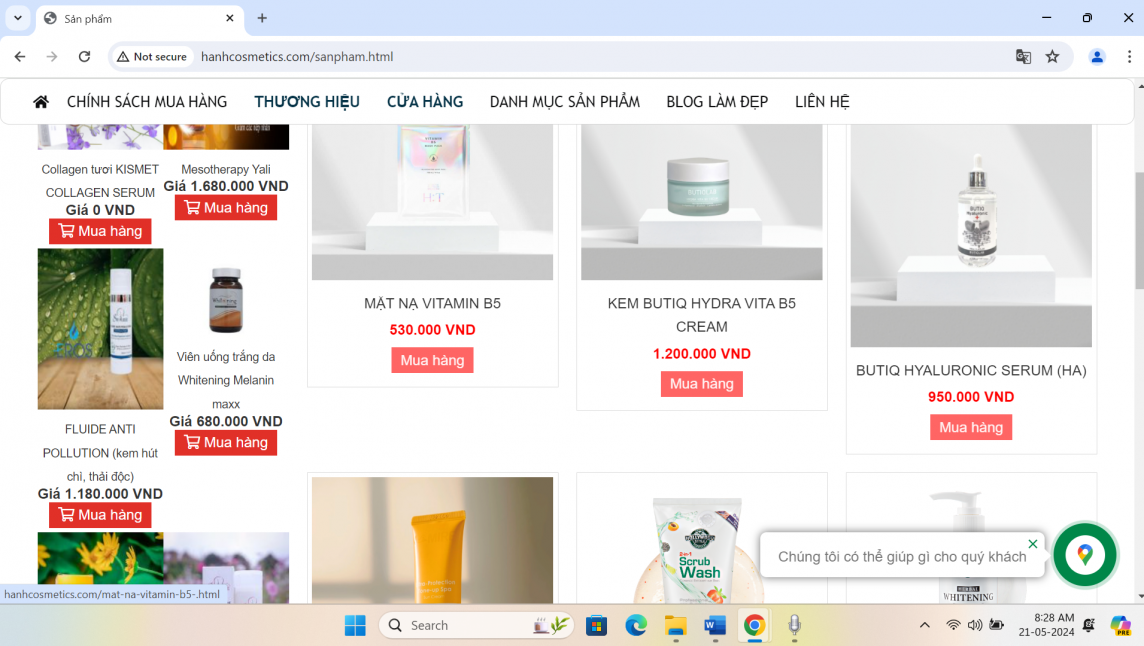
Task: Expand hidden icons in the system tray
Action: click(924, 625)
